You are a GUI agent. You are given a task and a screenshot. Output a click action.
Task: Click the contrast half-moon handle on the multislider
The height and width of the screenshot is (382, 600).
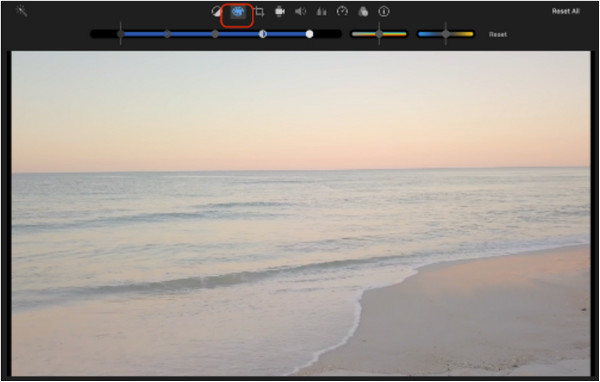262,34
